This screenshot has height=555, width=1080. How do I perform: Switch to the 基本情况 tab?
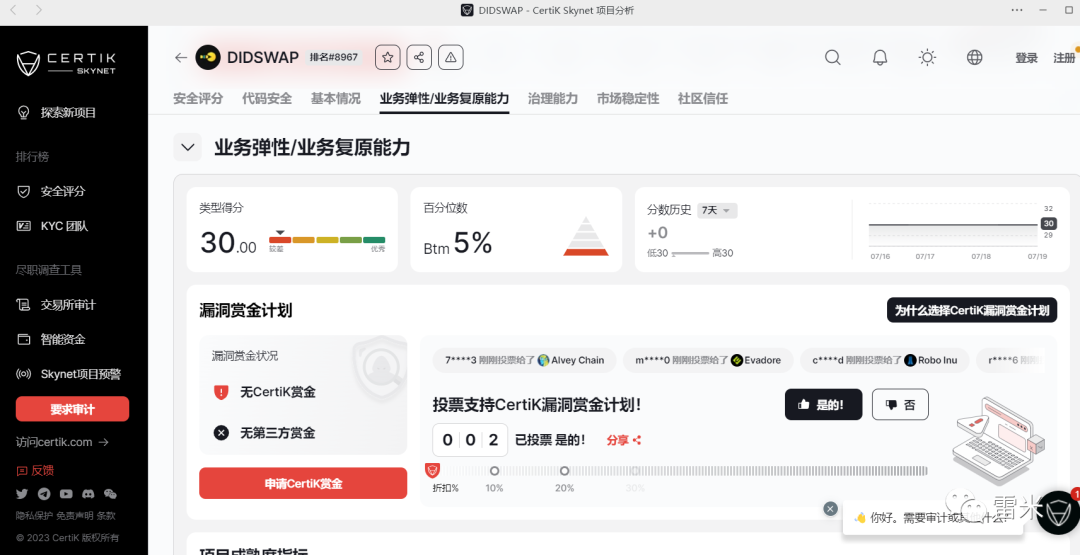(x=335, y=98)
